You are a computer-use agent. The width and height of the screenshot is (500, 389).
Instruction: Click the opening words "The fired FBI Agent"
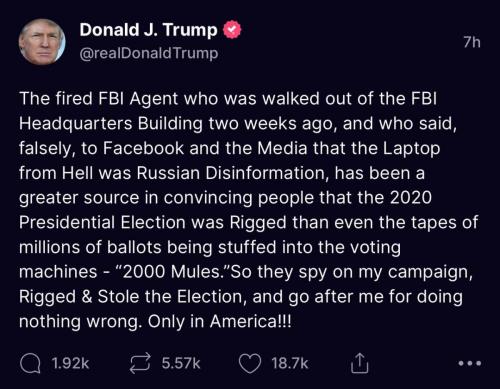pos(98,99)
